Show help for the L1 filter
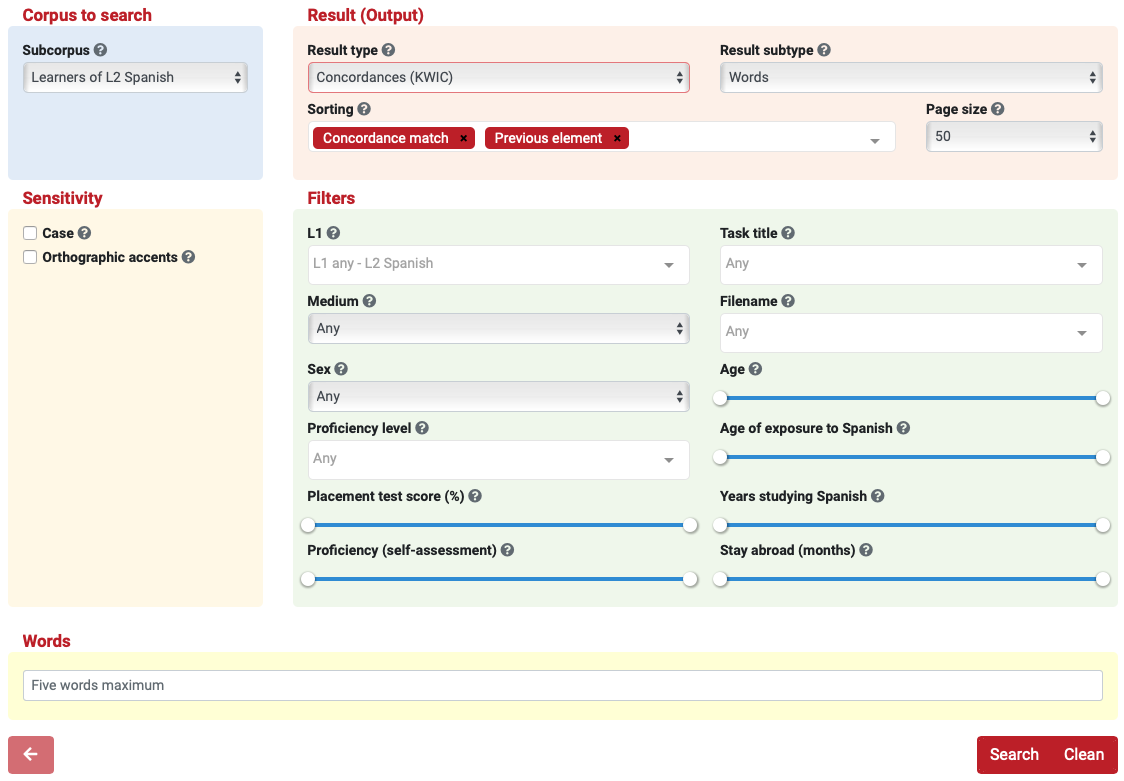The image size is (1124, 781). (x=333, y=233)
